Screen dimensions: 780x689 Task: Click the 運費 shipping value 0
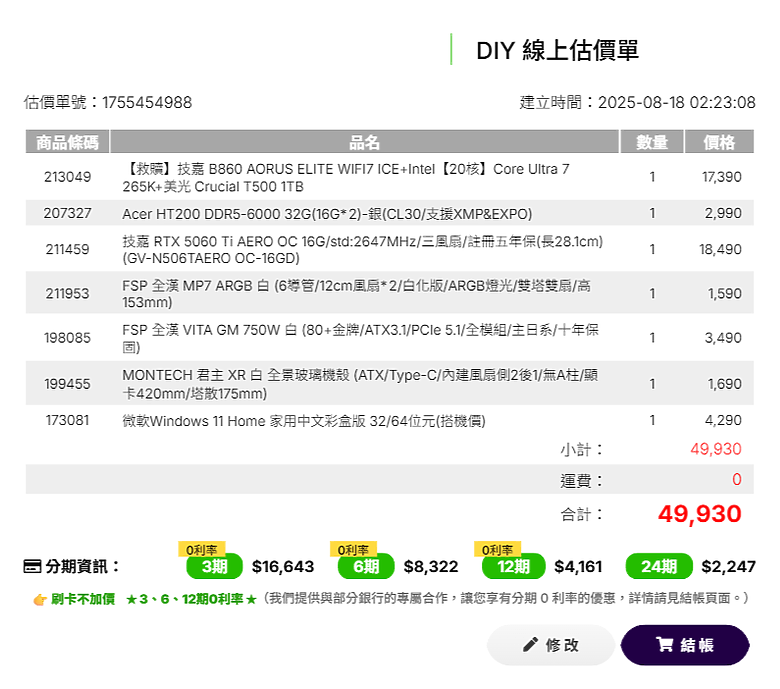click(x=737, y=480)
